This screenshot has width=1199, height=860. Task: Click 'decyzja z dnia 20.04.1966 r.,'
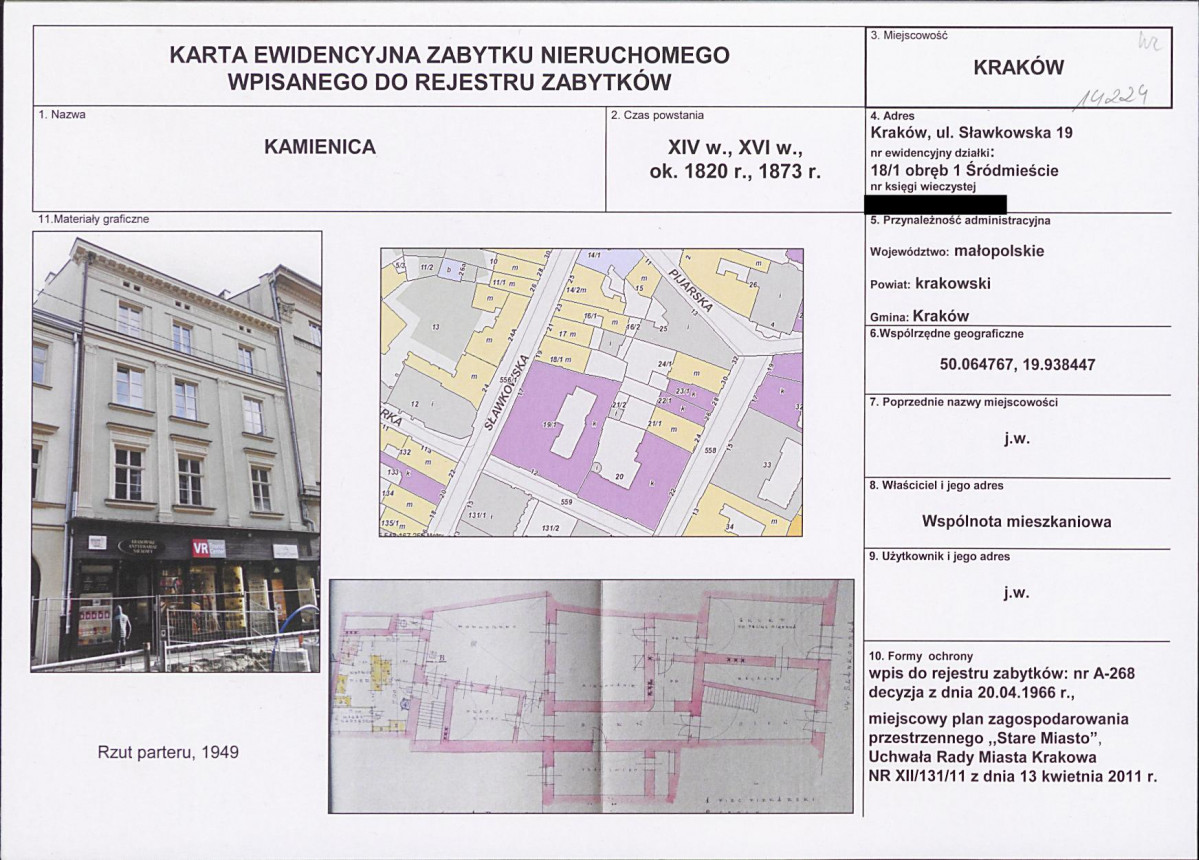972,693
